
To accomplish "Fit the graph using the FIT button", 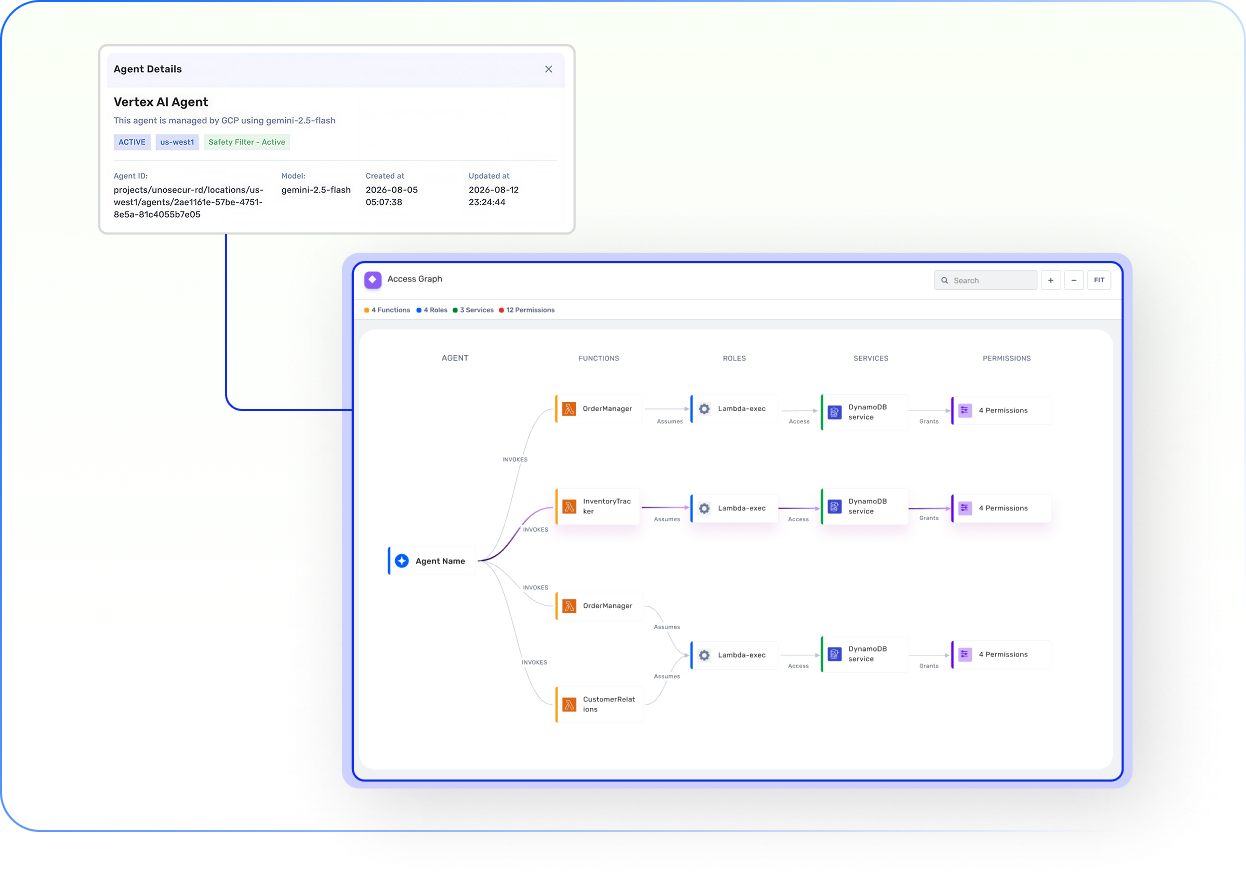I will (x=1099, y=280).
